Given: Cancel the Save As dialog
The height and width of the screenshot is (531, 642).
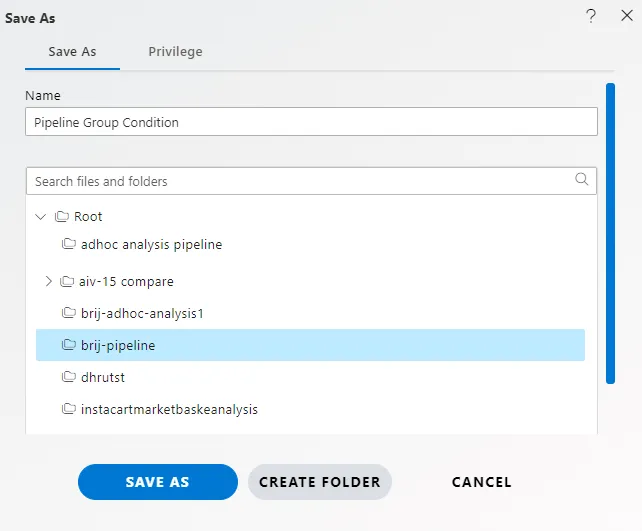Looking at the screenshot, I should point(482,482).
